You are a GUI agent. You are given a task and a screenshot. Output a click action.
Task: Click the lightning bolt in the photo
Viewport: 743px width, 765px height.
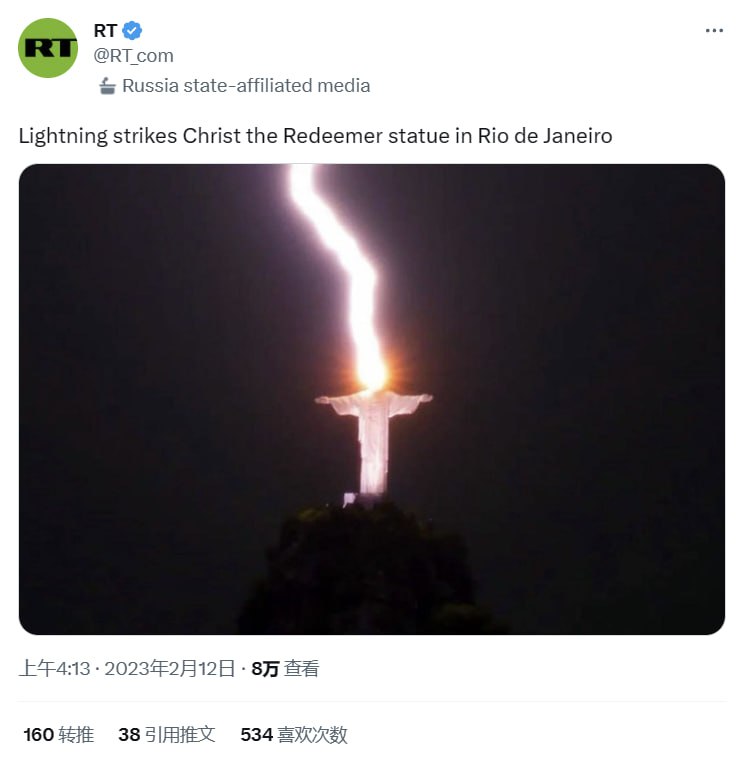coord(341,273)
